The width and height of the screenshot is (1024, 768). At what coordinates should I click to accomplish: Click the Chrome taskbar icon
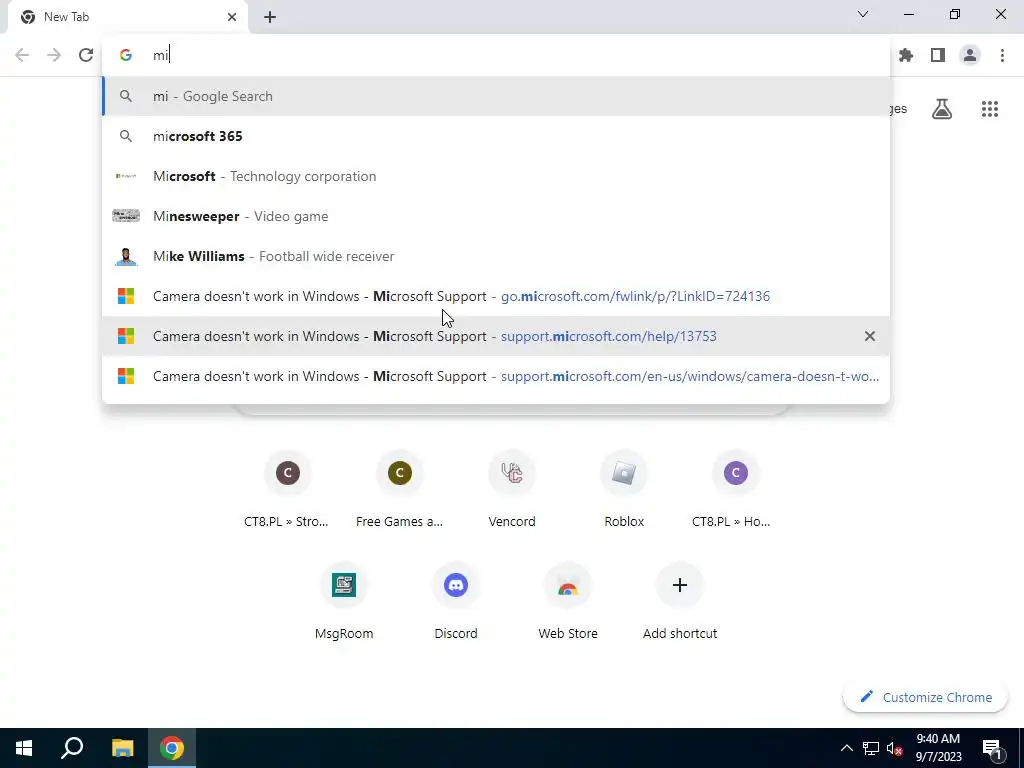(172, 748)
